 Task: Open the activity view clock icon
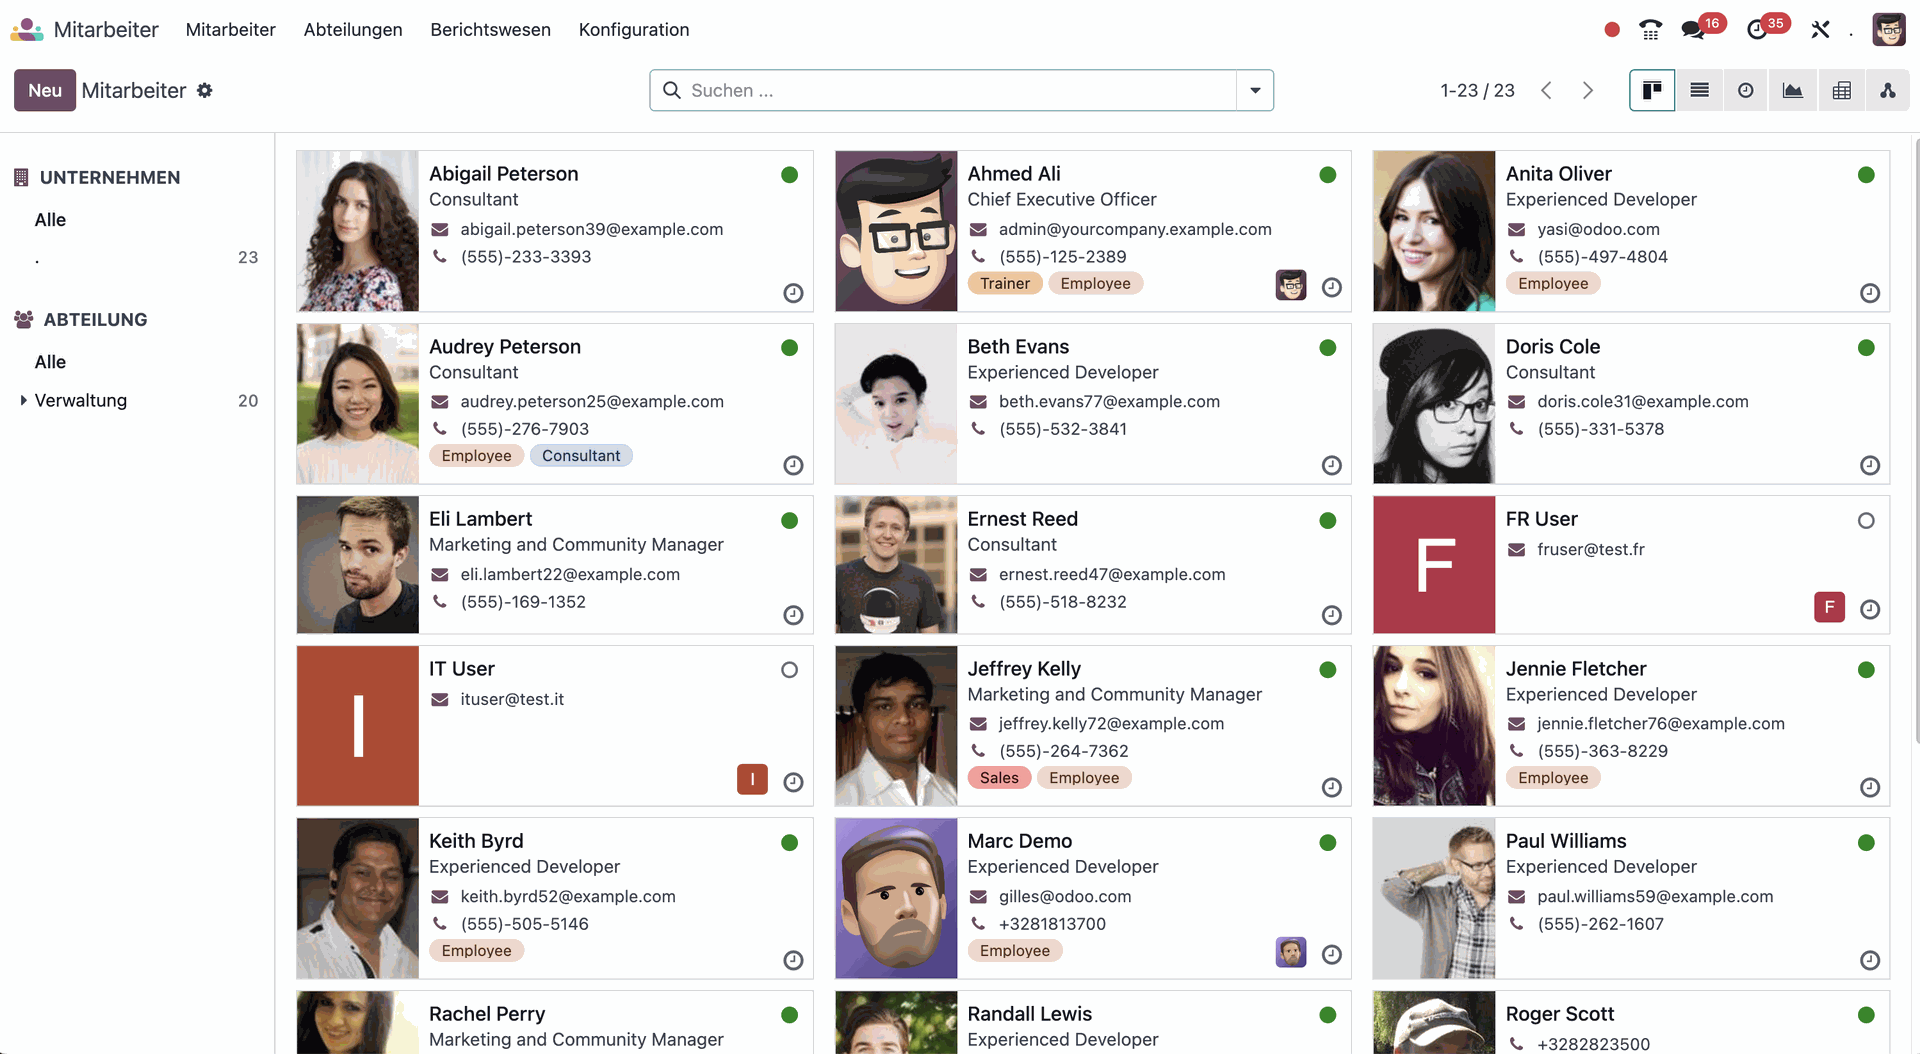click(x=1745, y=90)
